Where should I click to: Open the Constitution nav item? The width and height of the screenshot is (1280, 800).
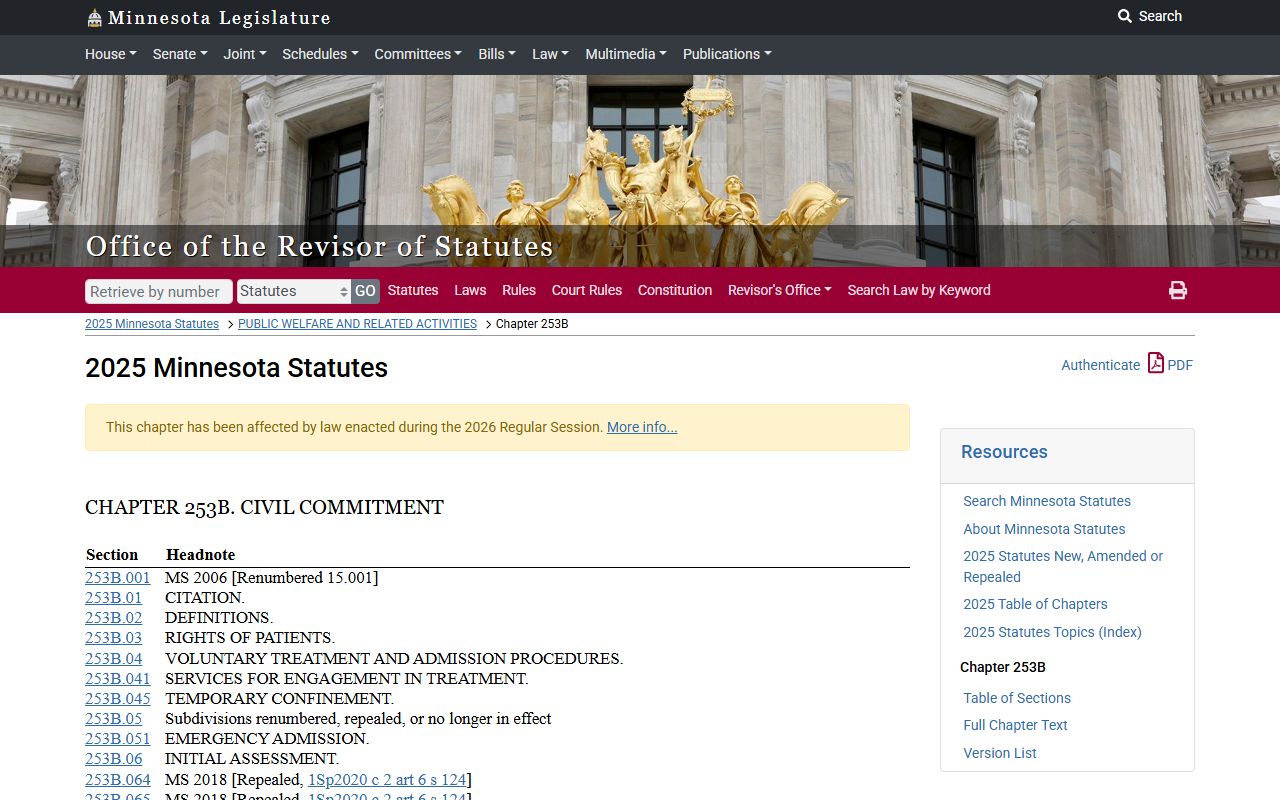tap(675, 290)
